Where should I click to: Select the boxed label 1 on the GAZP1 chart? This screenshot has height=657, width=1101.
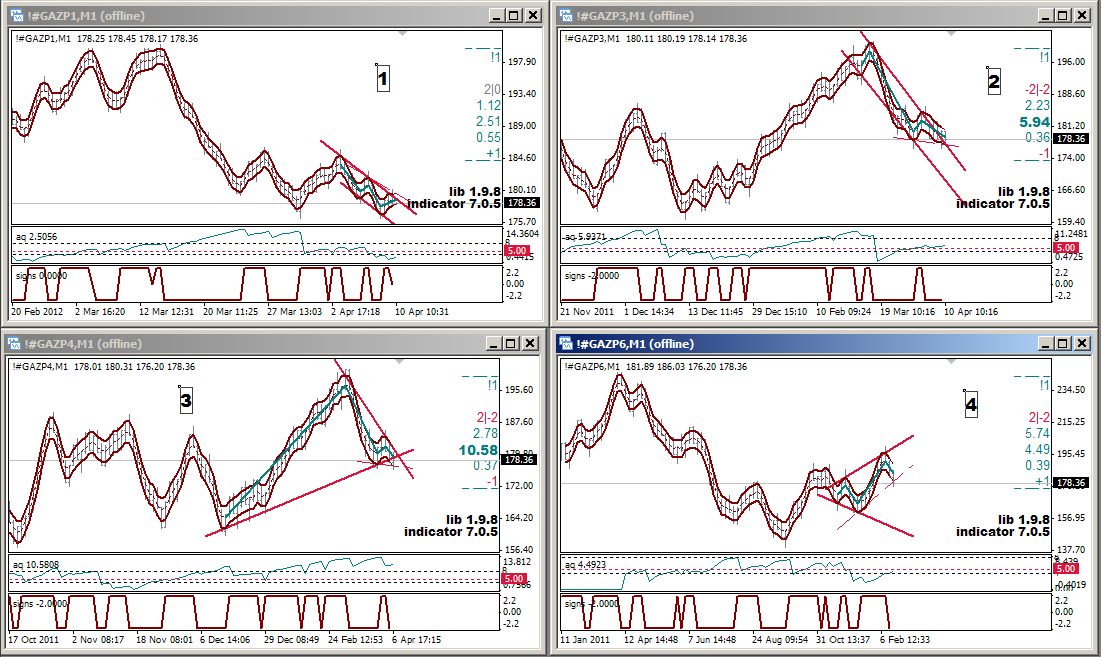383,79
